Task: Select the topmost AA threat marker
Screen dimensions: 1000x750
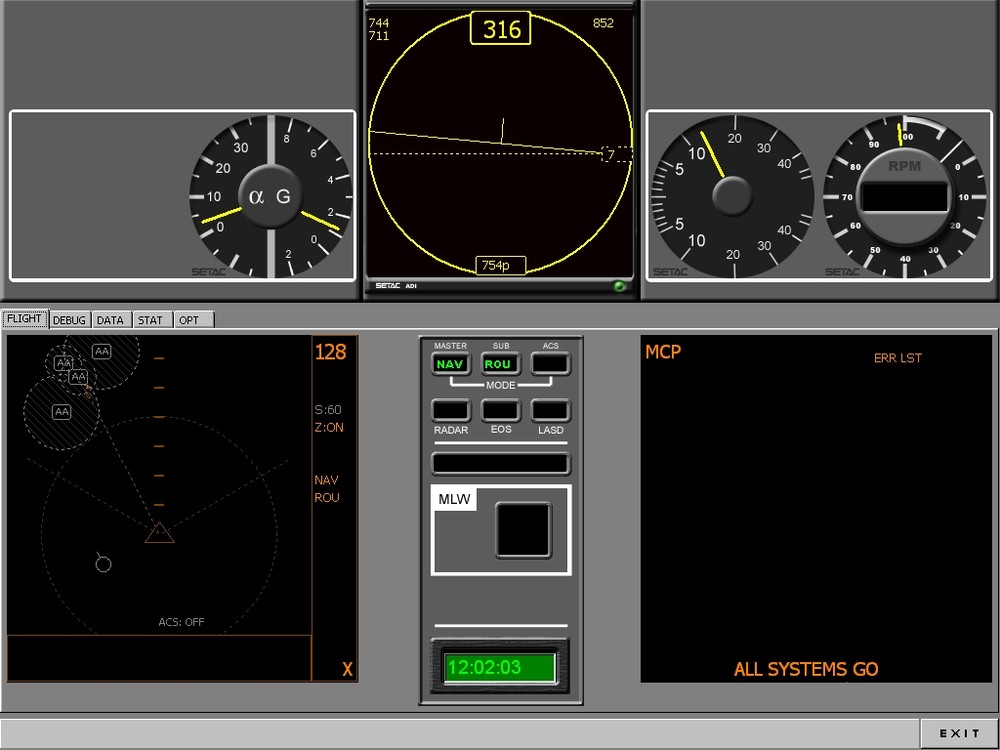Action: (x=101, y=351)
